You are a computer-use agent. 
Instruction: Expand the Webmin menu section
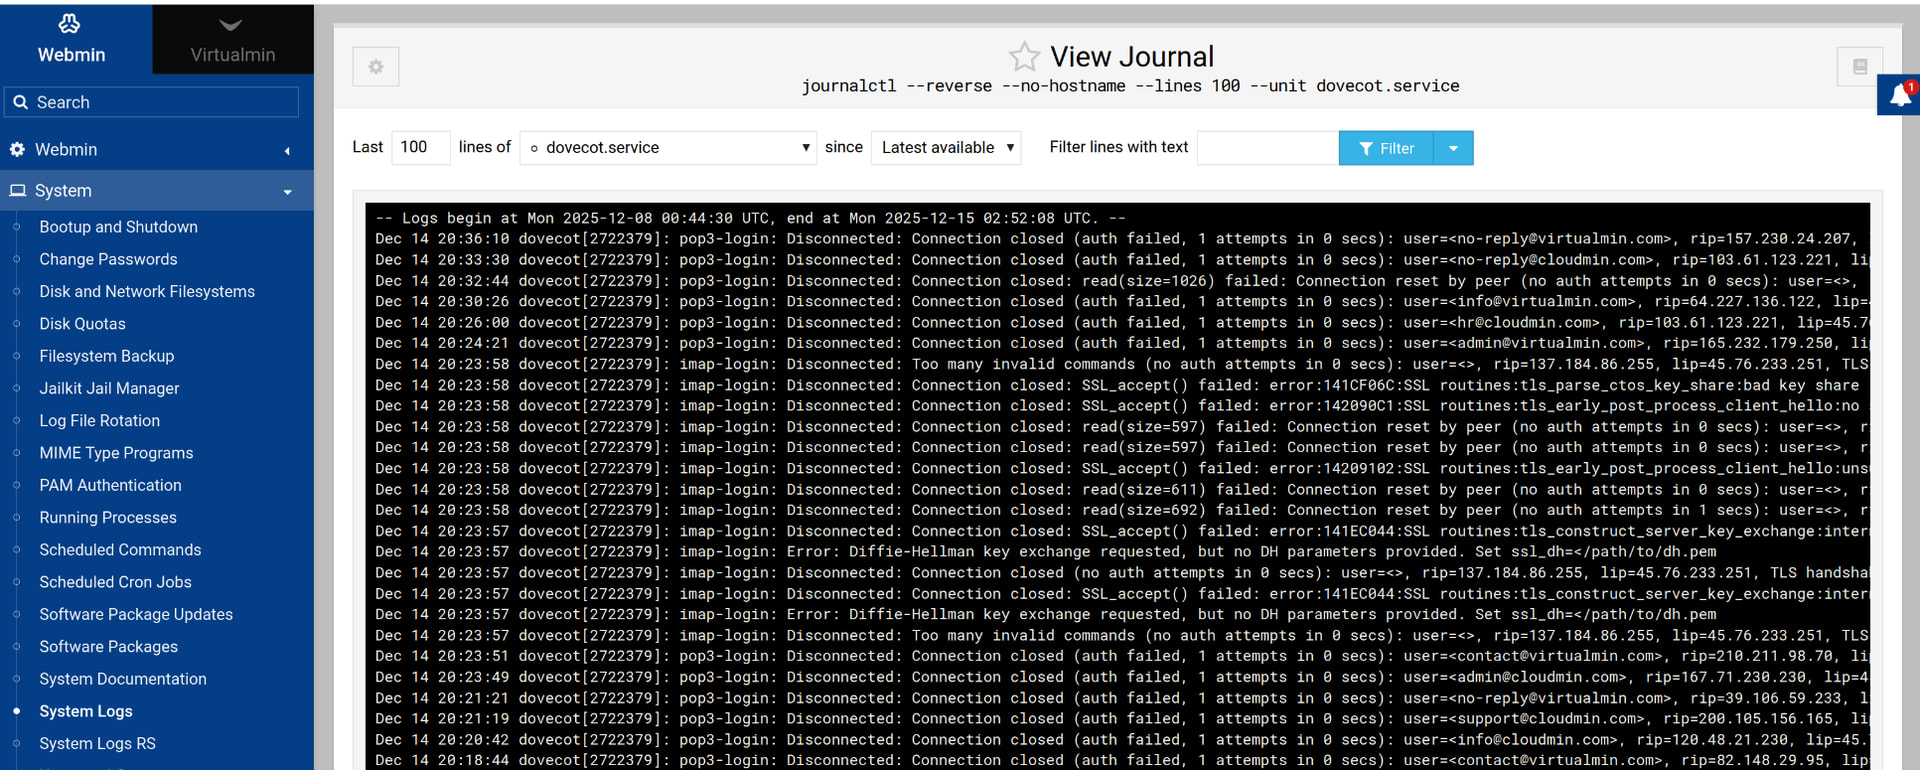287,150
